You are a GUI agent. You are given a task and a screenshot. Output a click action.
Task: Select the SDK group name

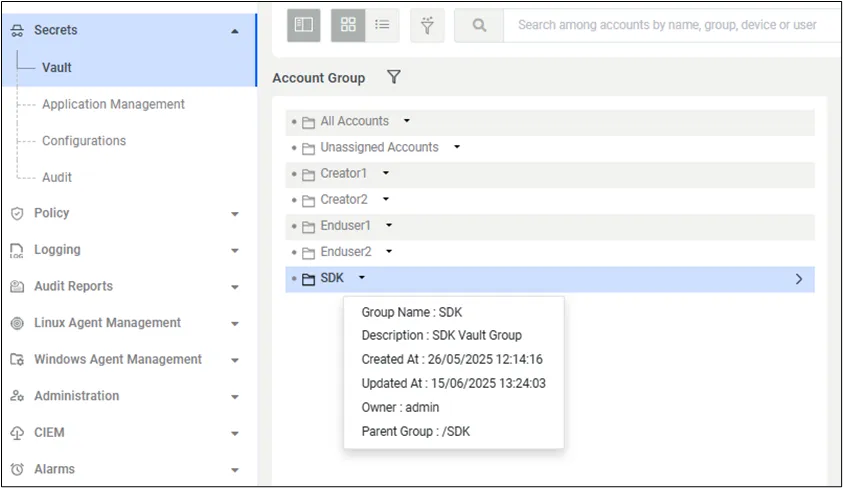click(332, 278)
